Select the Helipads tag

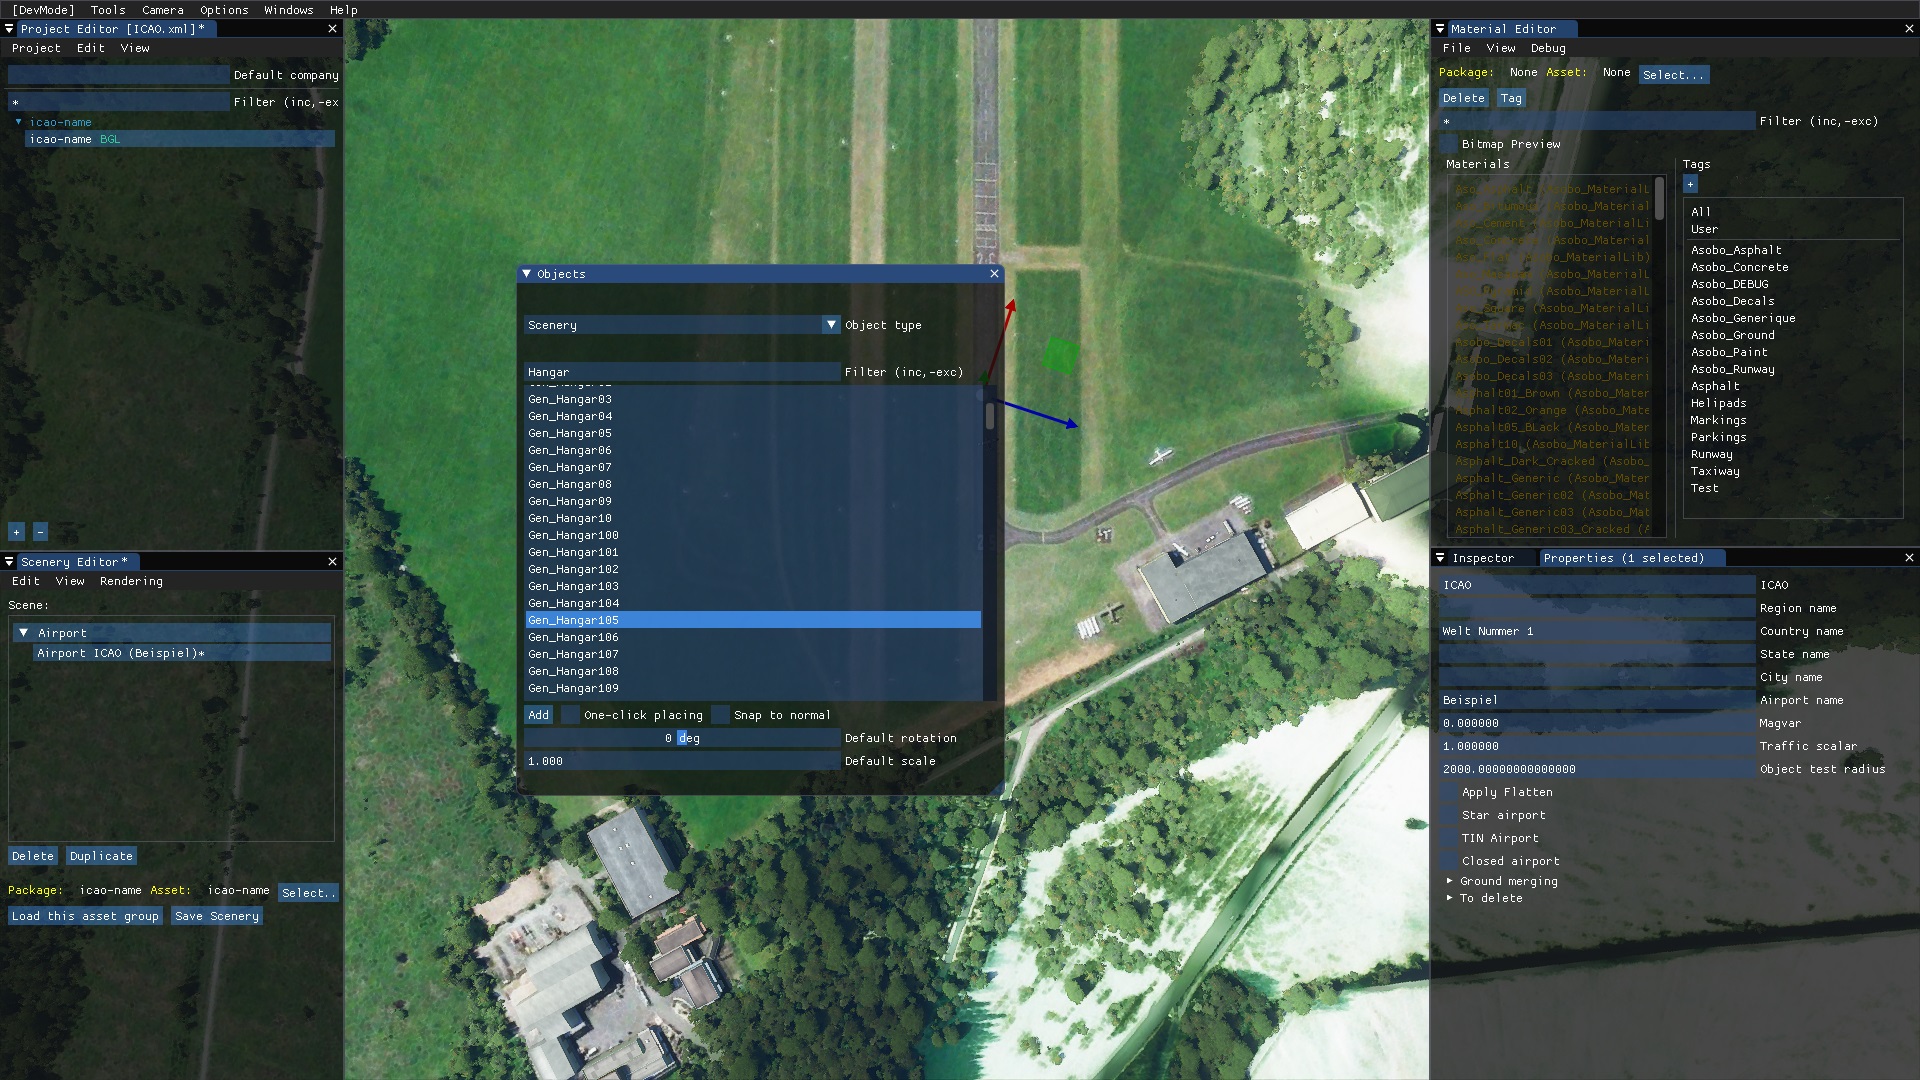click(x=1719, y=403)
